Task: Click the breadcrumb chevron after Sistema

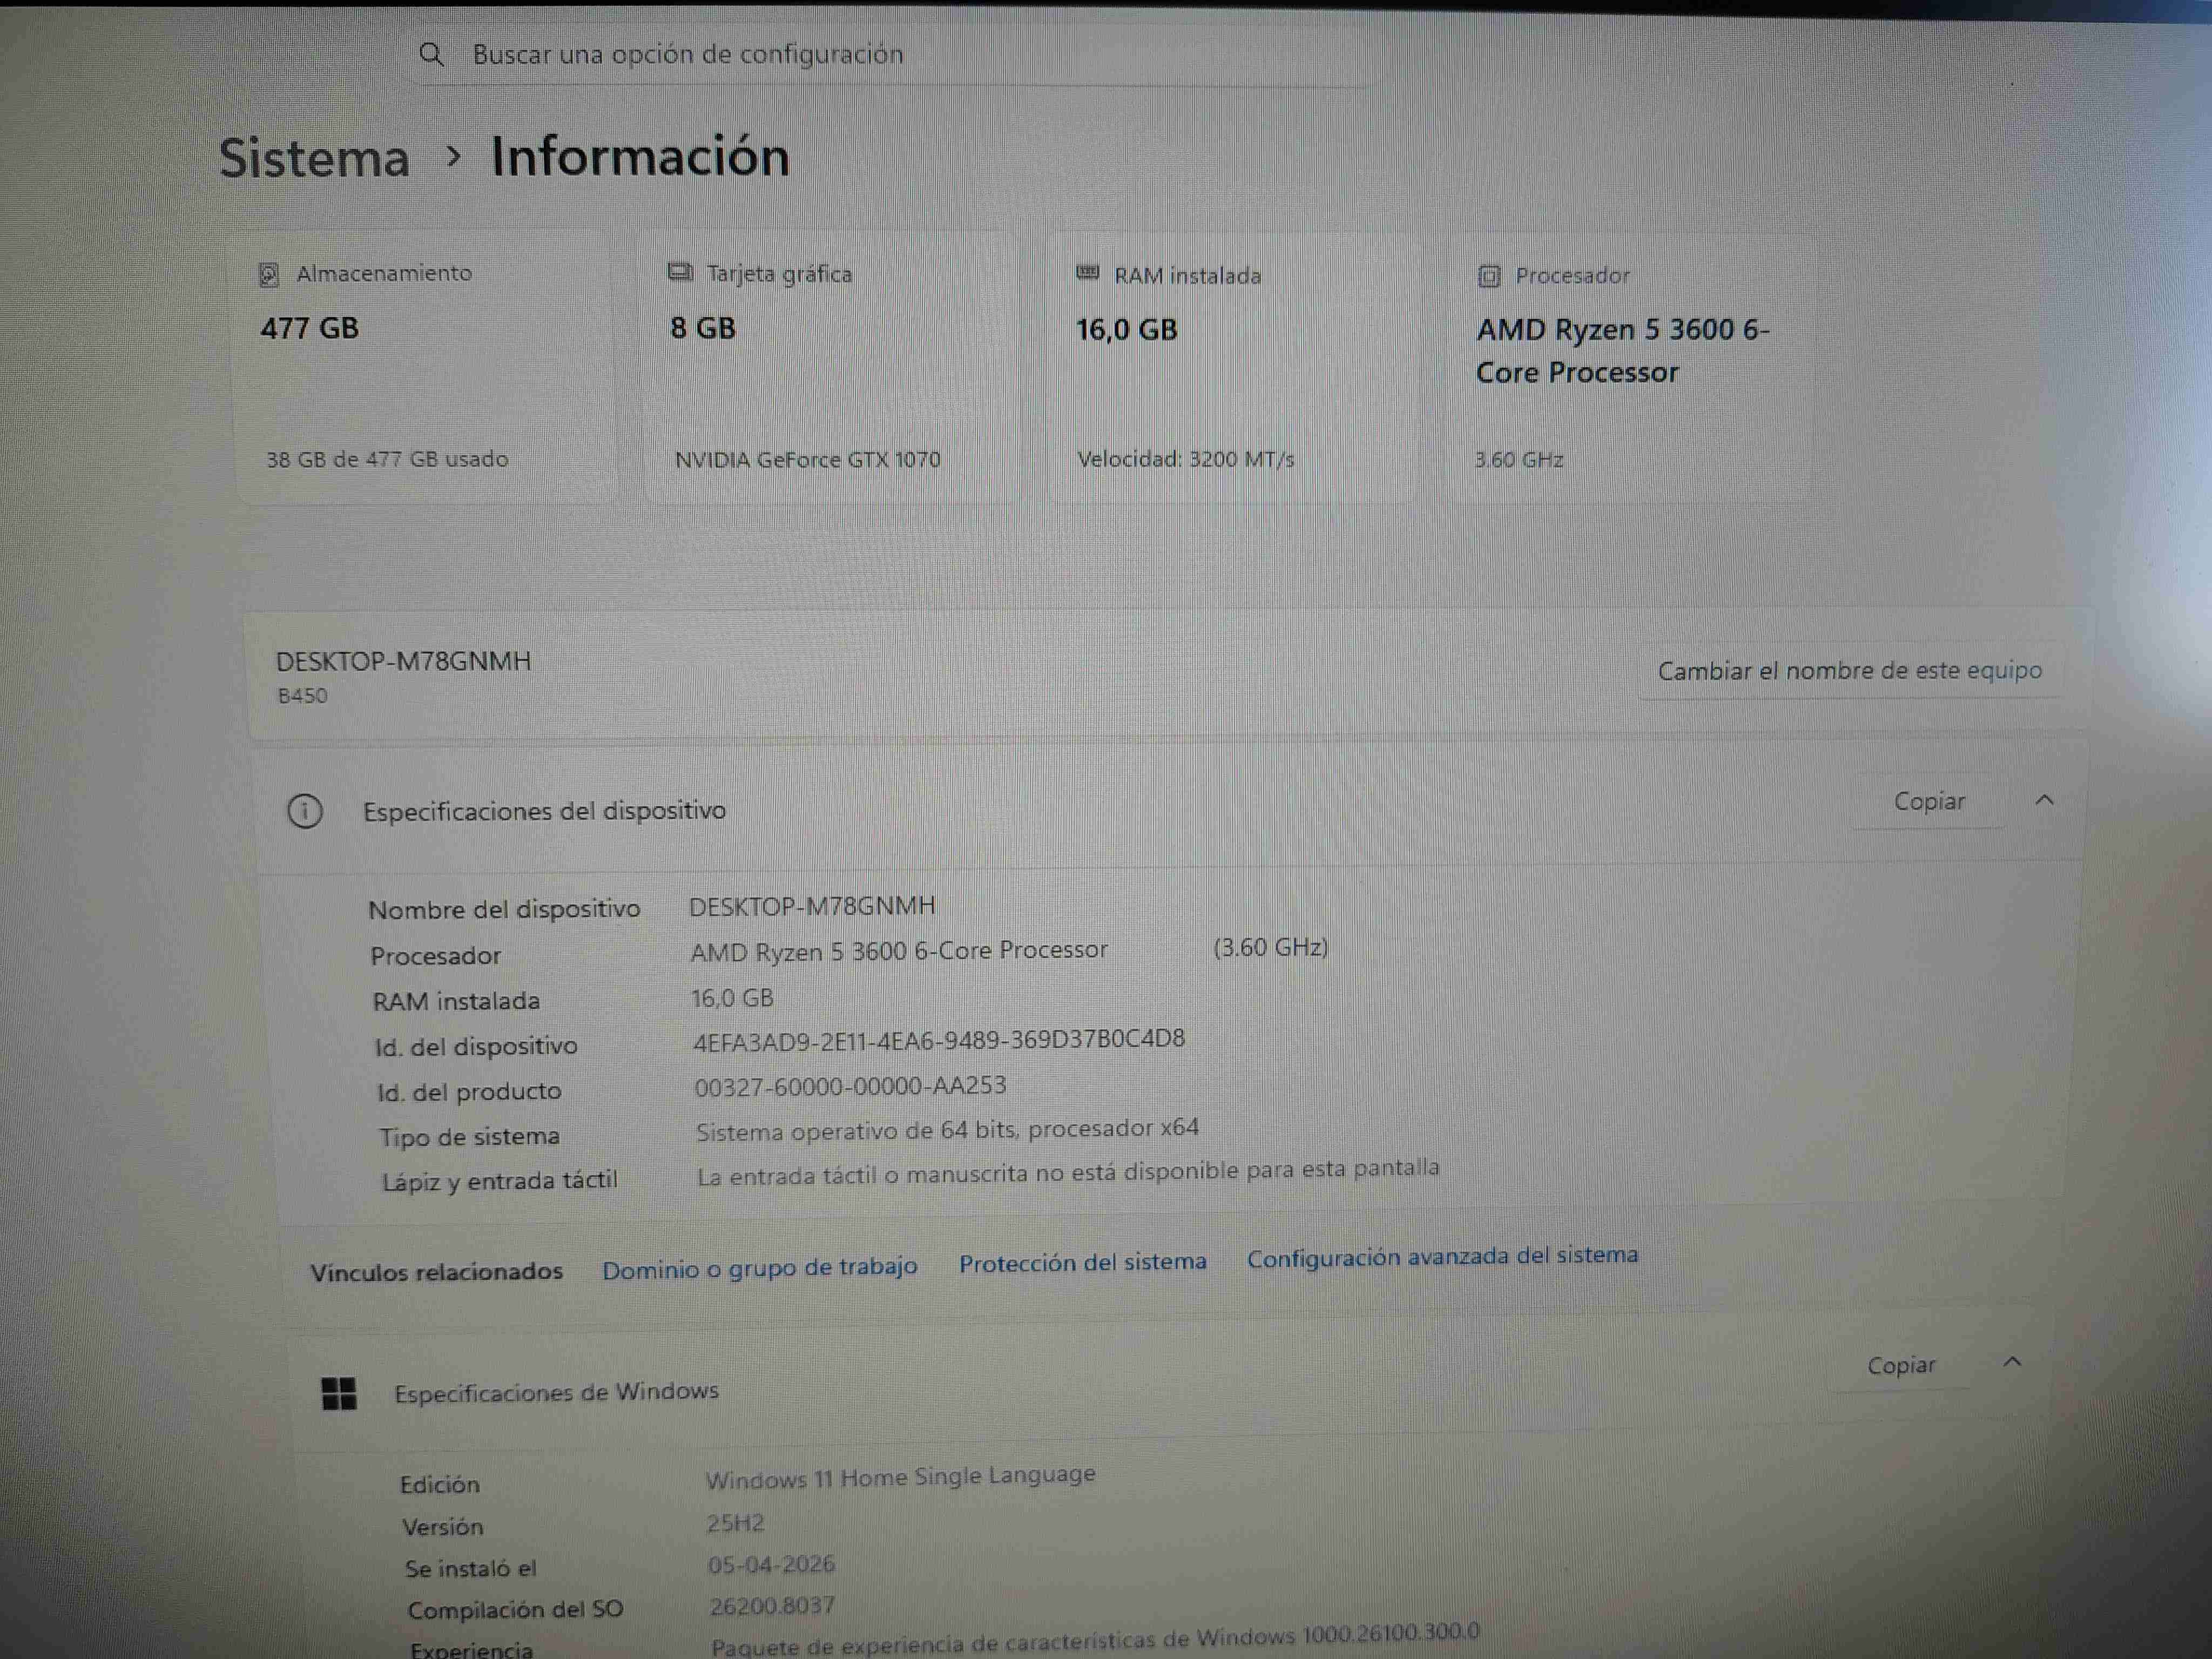Action: 453,156
